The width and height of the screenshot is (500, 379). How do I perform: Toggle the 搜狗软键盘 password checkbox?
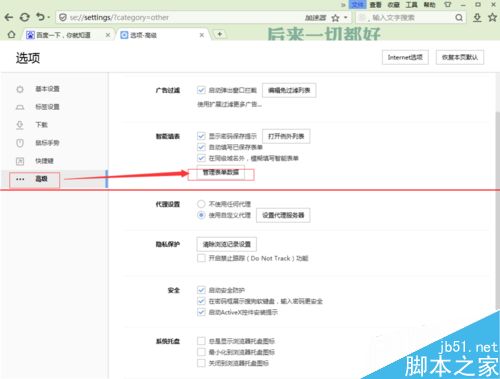[x=201, y=301]
